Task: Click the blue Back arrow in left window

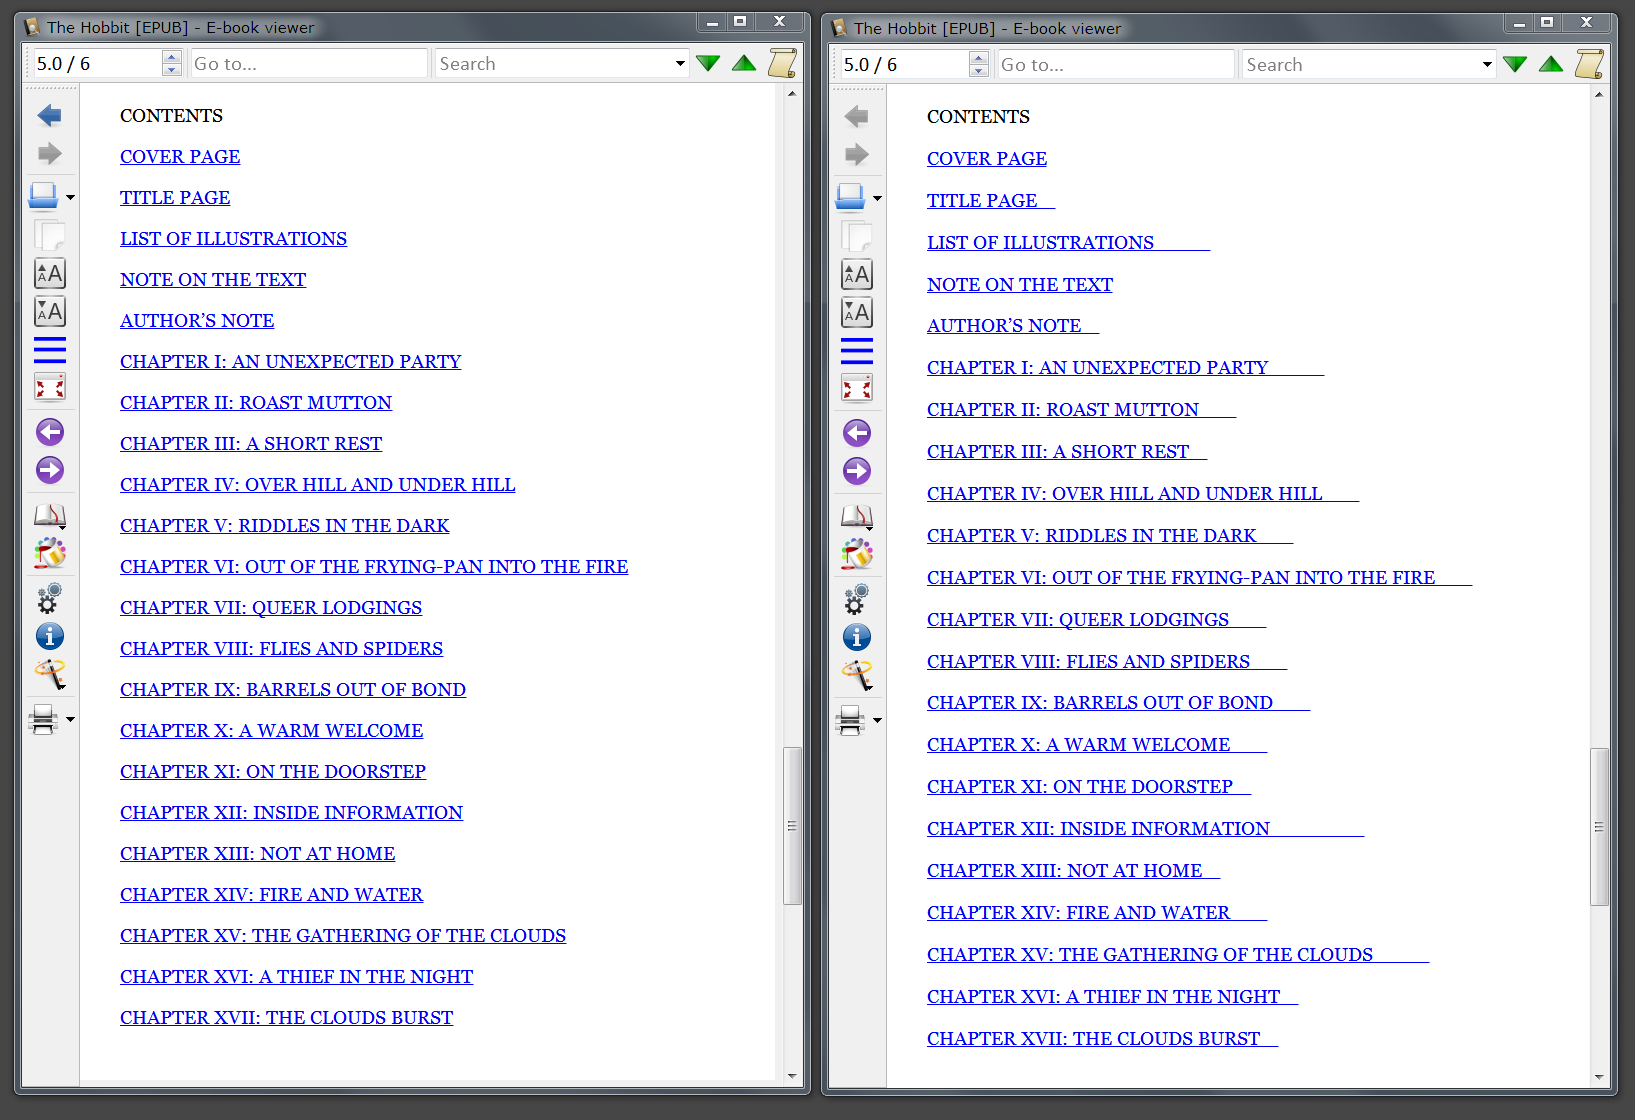Action: (x=50, y=116)
